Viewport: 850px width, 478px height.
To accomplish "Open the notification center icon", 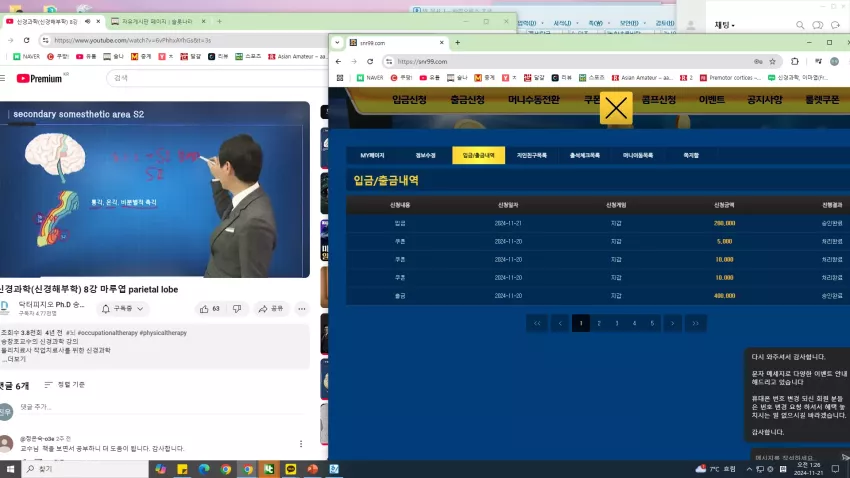I will pos(835,469).
